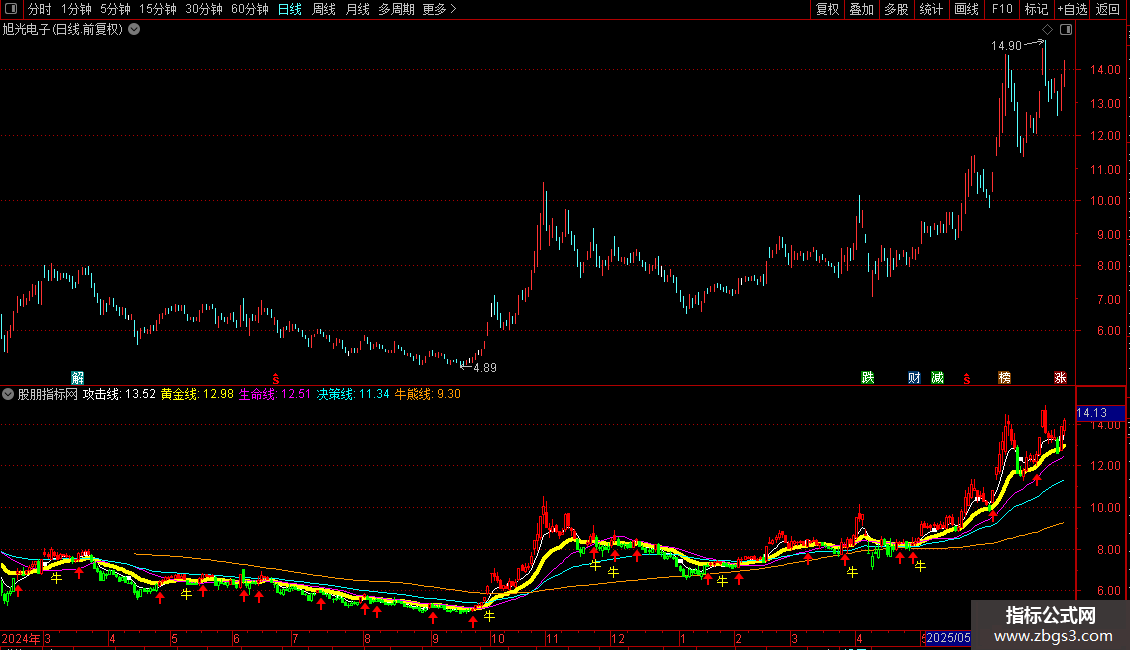Screen dimensions: 1130x650
Task: Click the 2024年 label on the time axis
Action: coord(21,638)
